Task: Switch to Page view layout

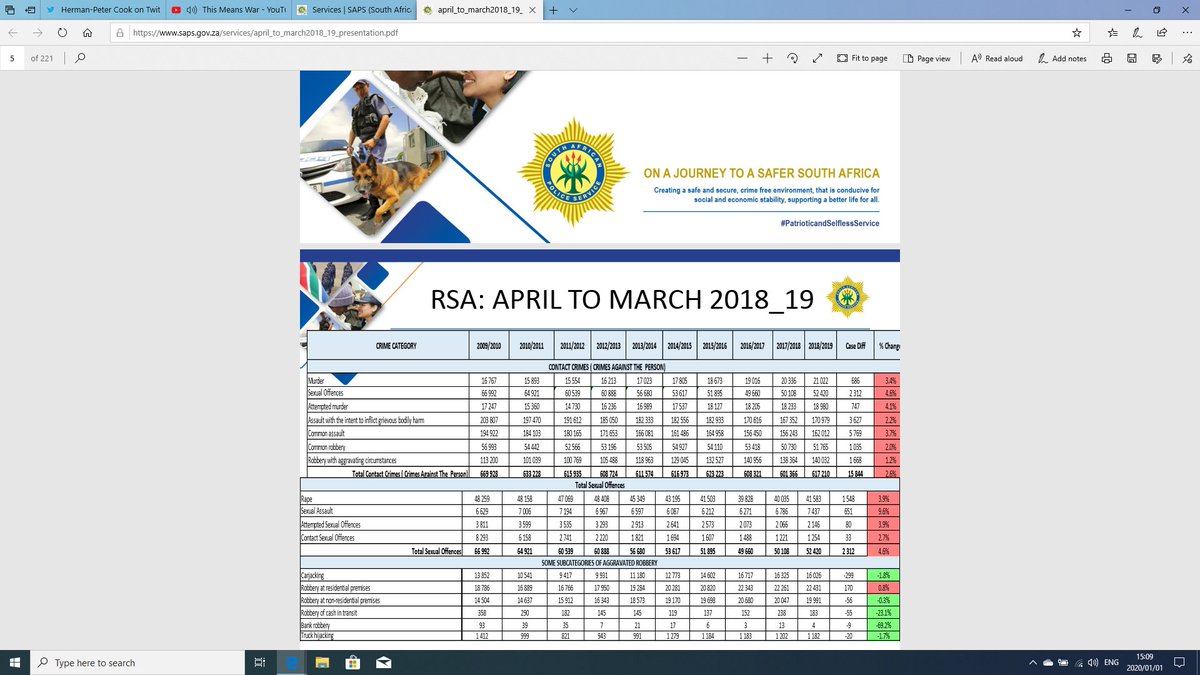Action: tap(930, 58)
